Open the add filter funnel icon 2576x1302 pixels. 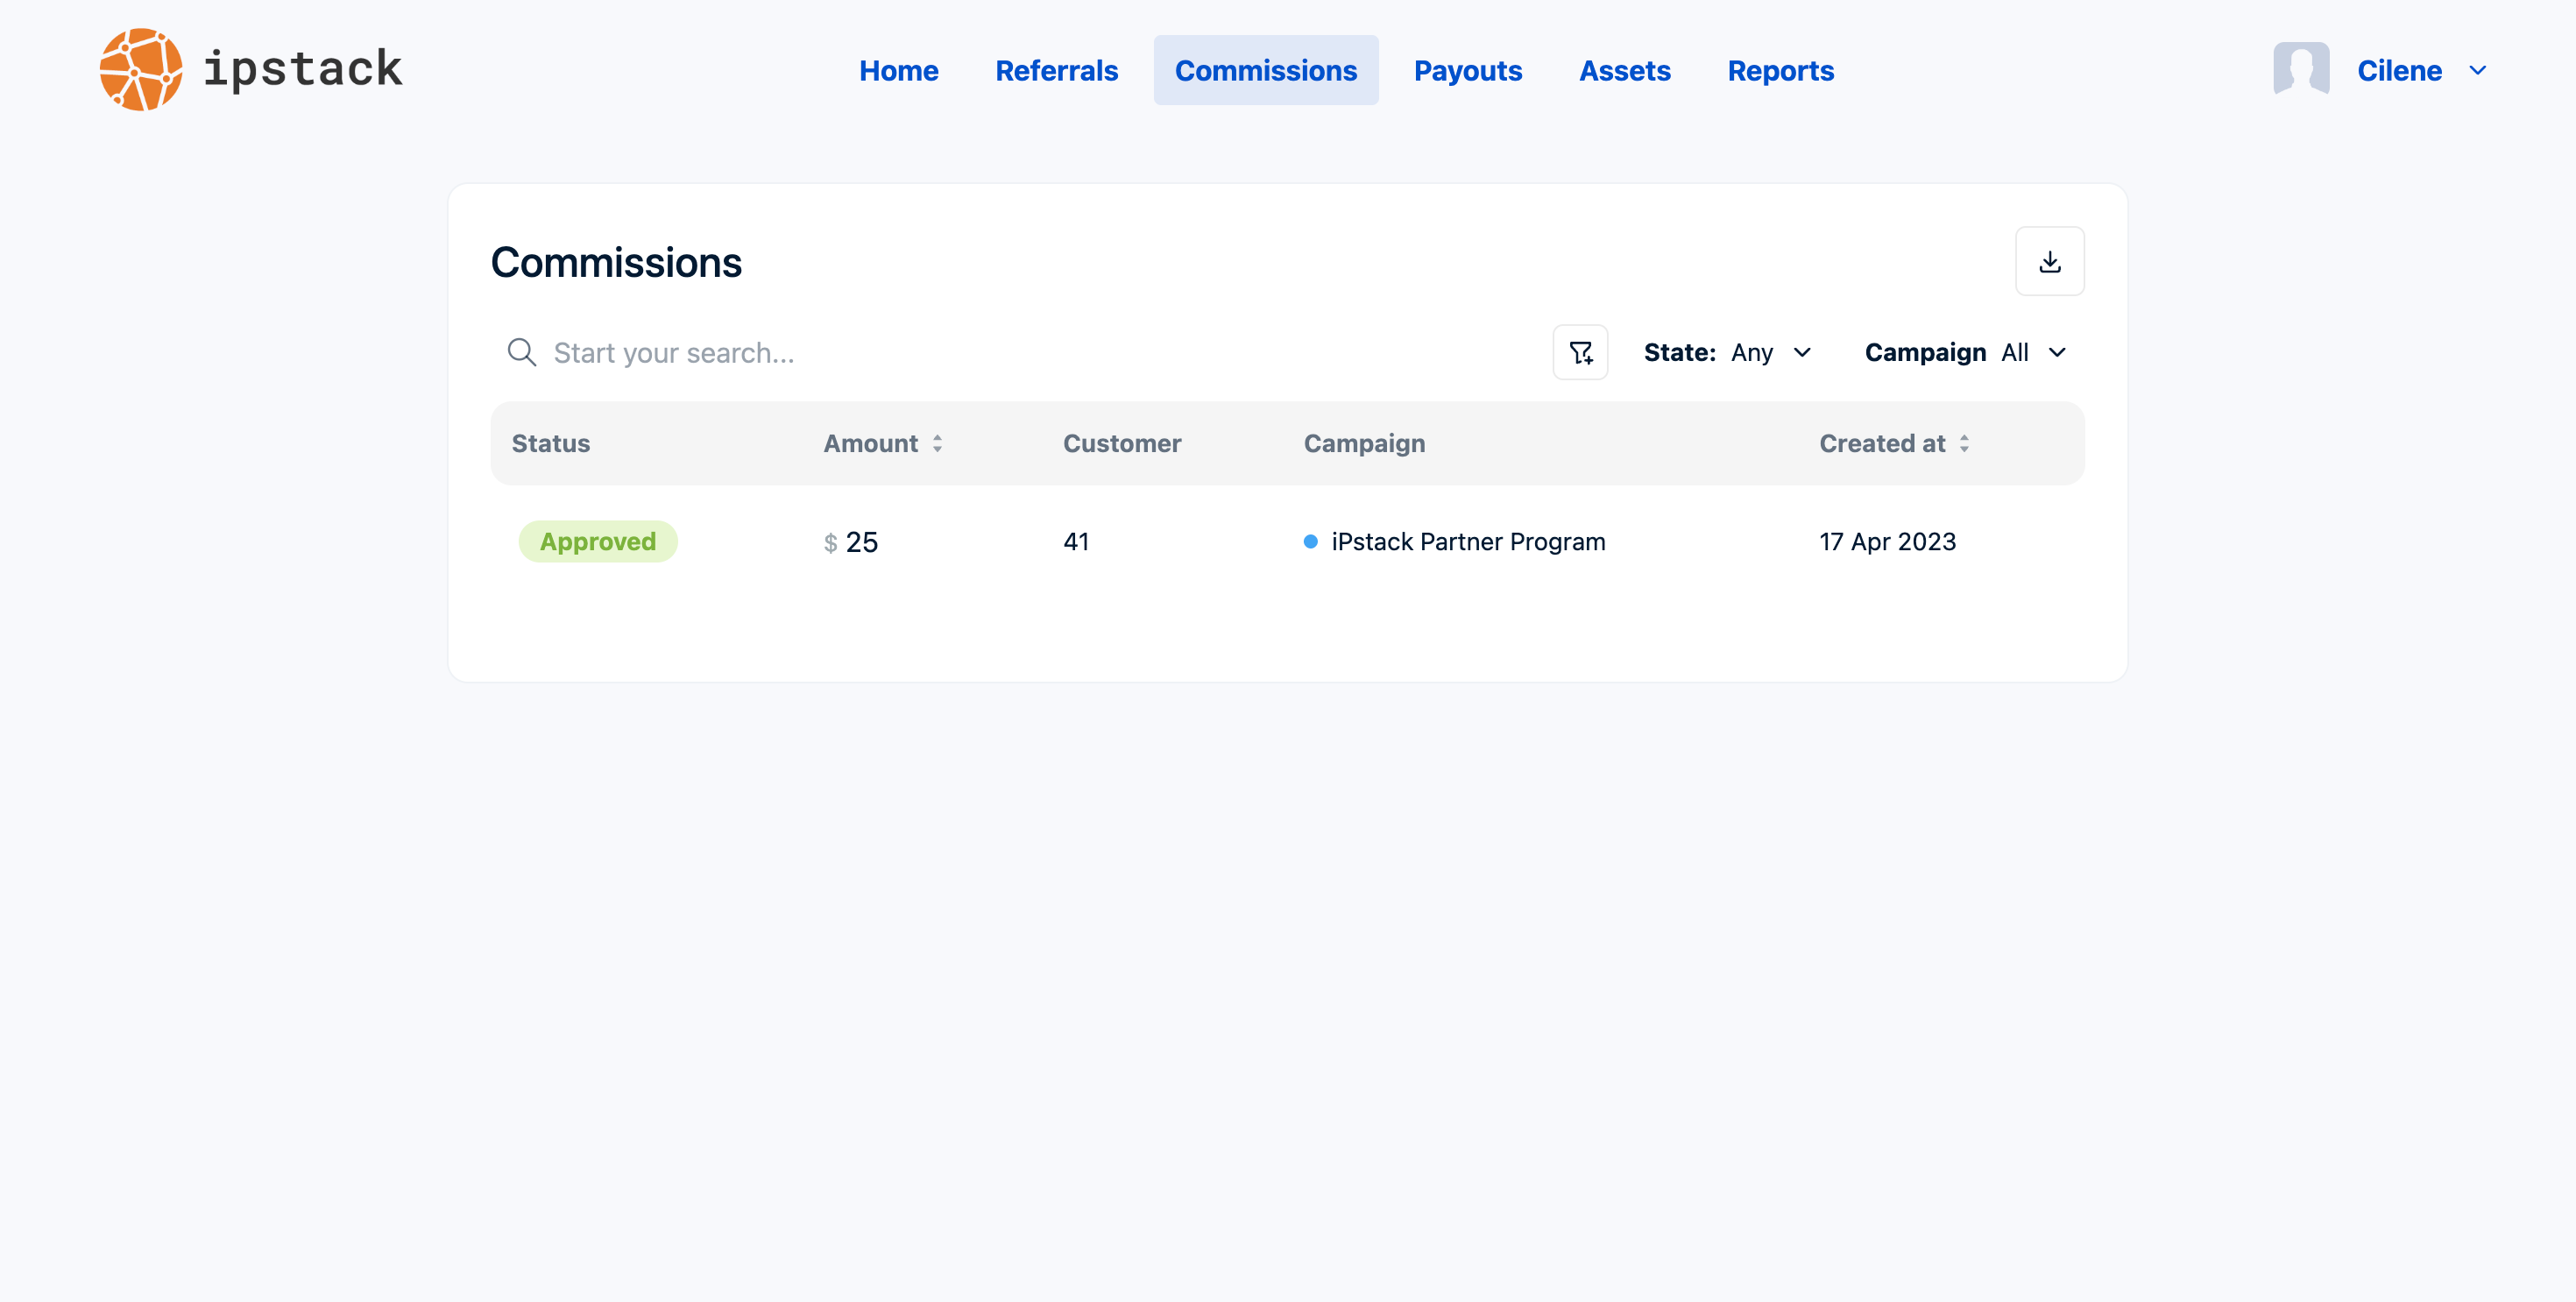[1580, 352]
